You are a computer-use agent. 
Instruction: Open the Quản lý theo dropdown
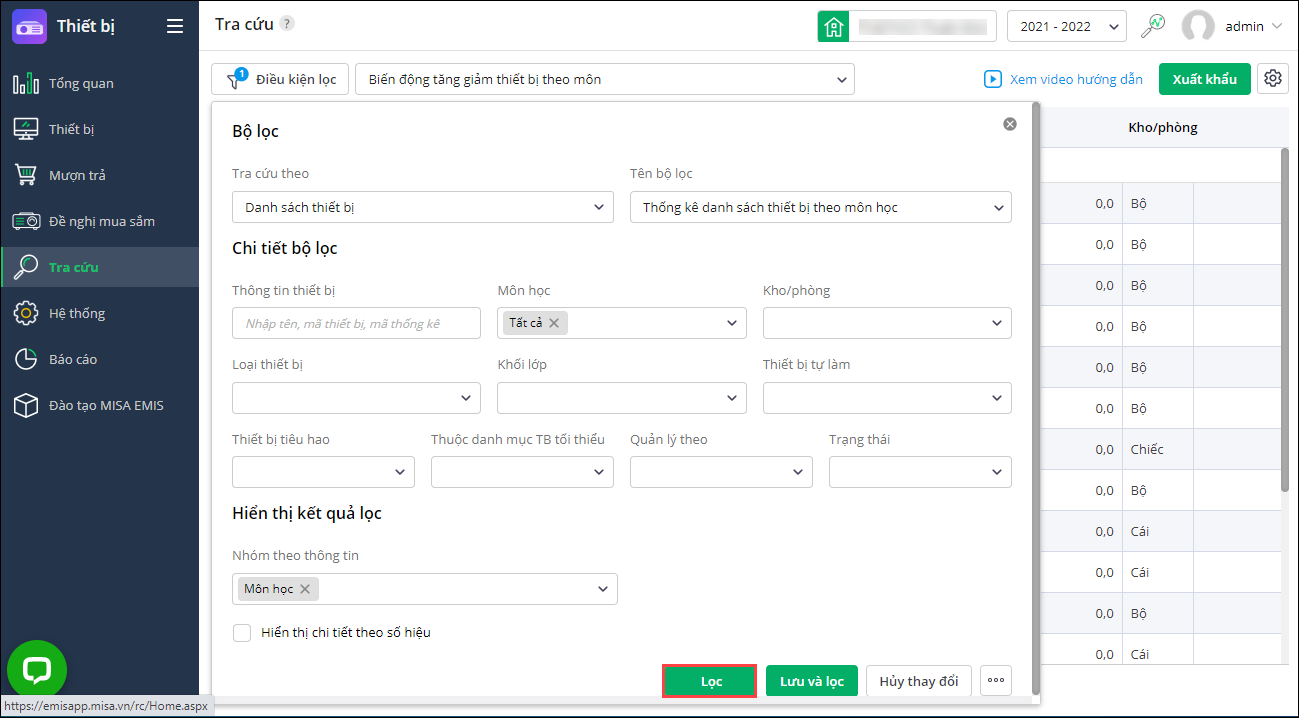pyautogui.click(x=721, y=472)
